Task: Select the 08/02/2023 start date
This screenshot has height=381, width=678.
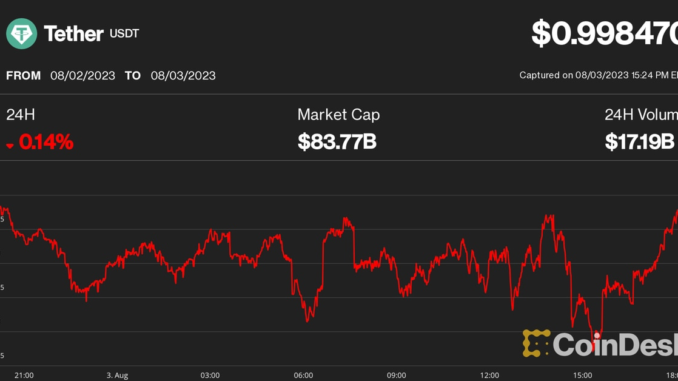Action: pyautogui.click(x=83, y=76)
